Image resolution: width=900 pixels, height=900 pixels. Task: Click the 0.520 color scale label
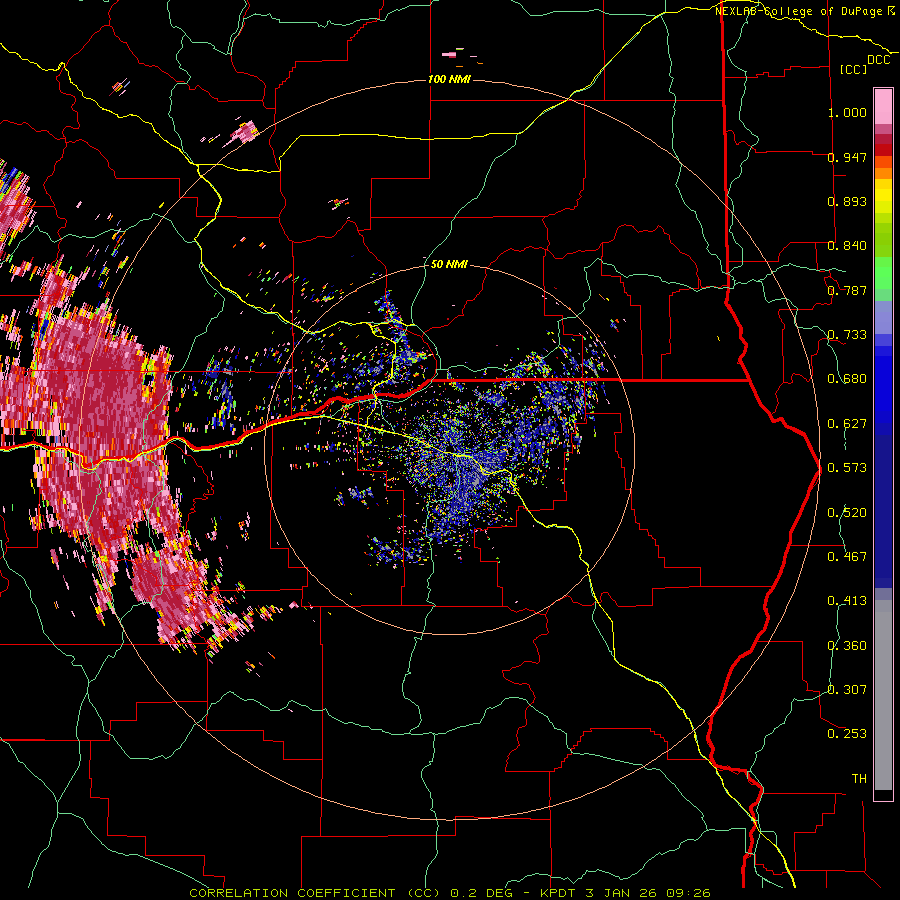coord(847,513)
